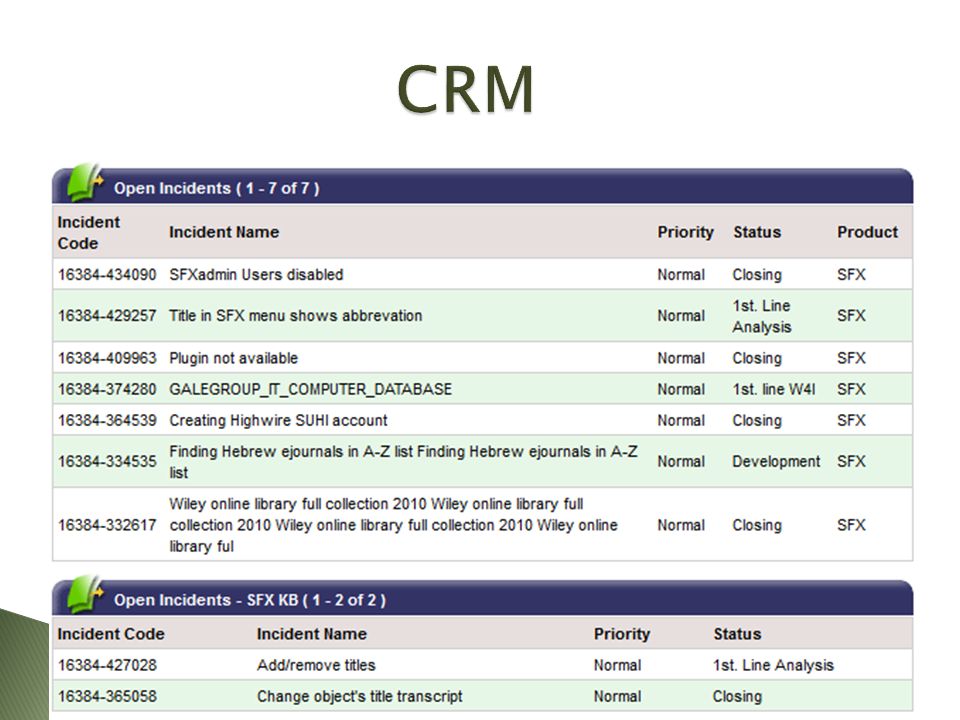960x720 pixels.
Task: Open incident 16384-434090
Action: (x=107, y=275)
